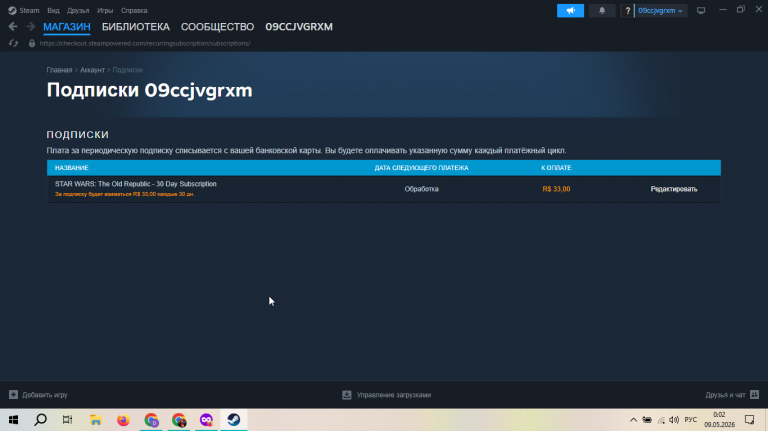This screenshot has height=431, width=768.
Task: Switch to the МАГАЗИН tab
Action: pos(67,27)
